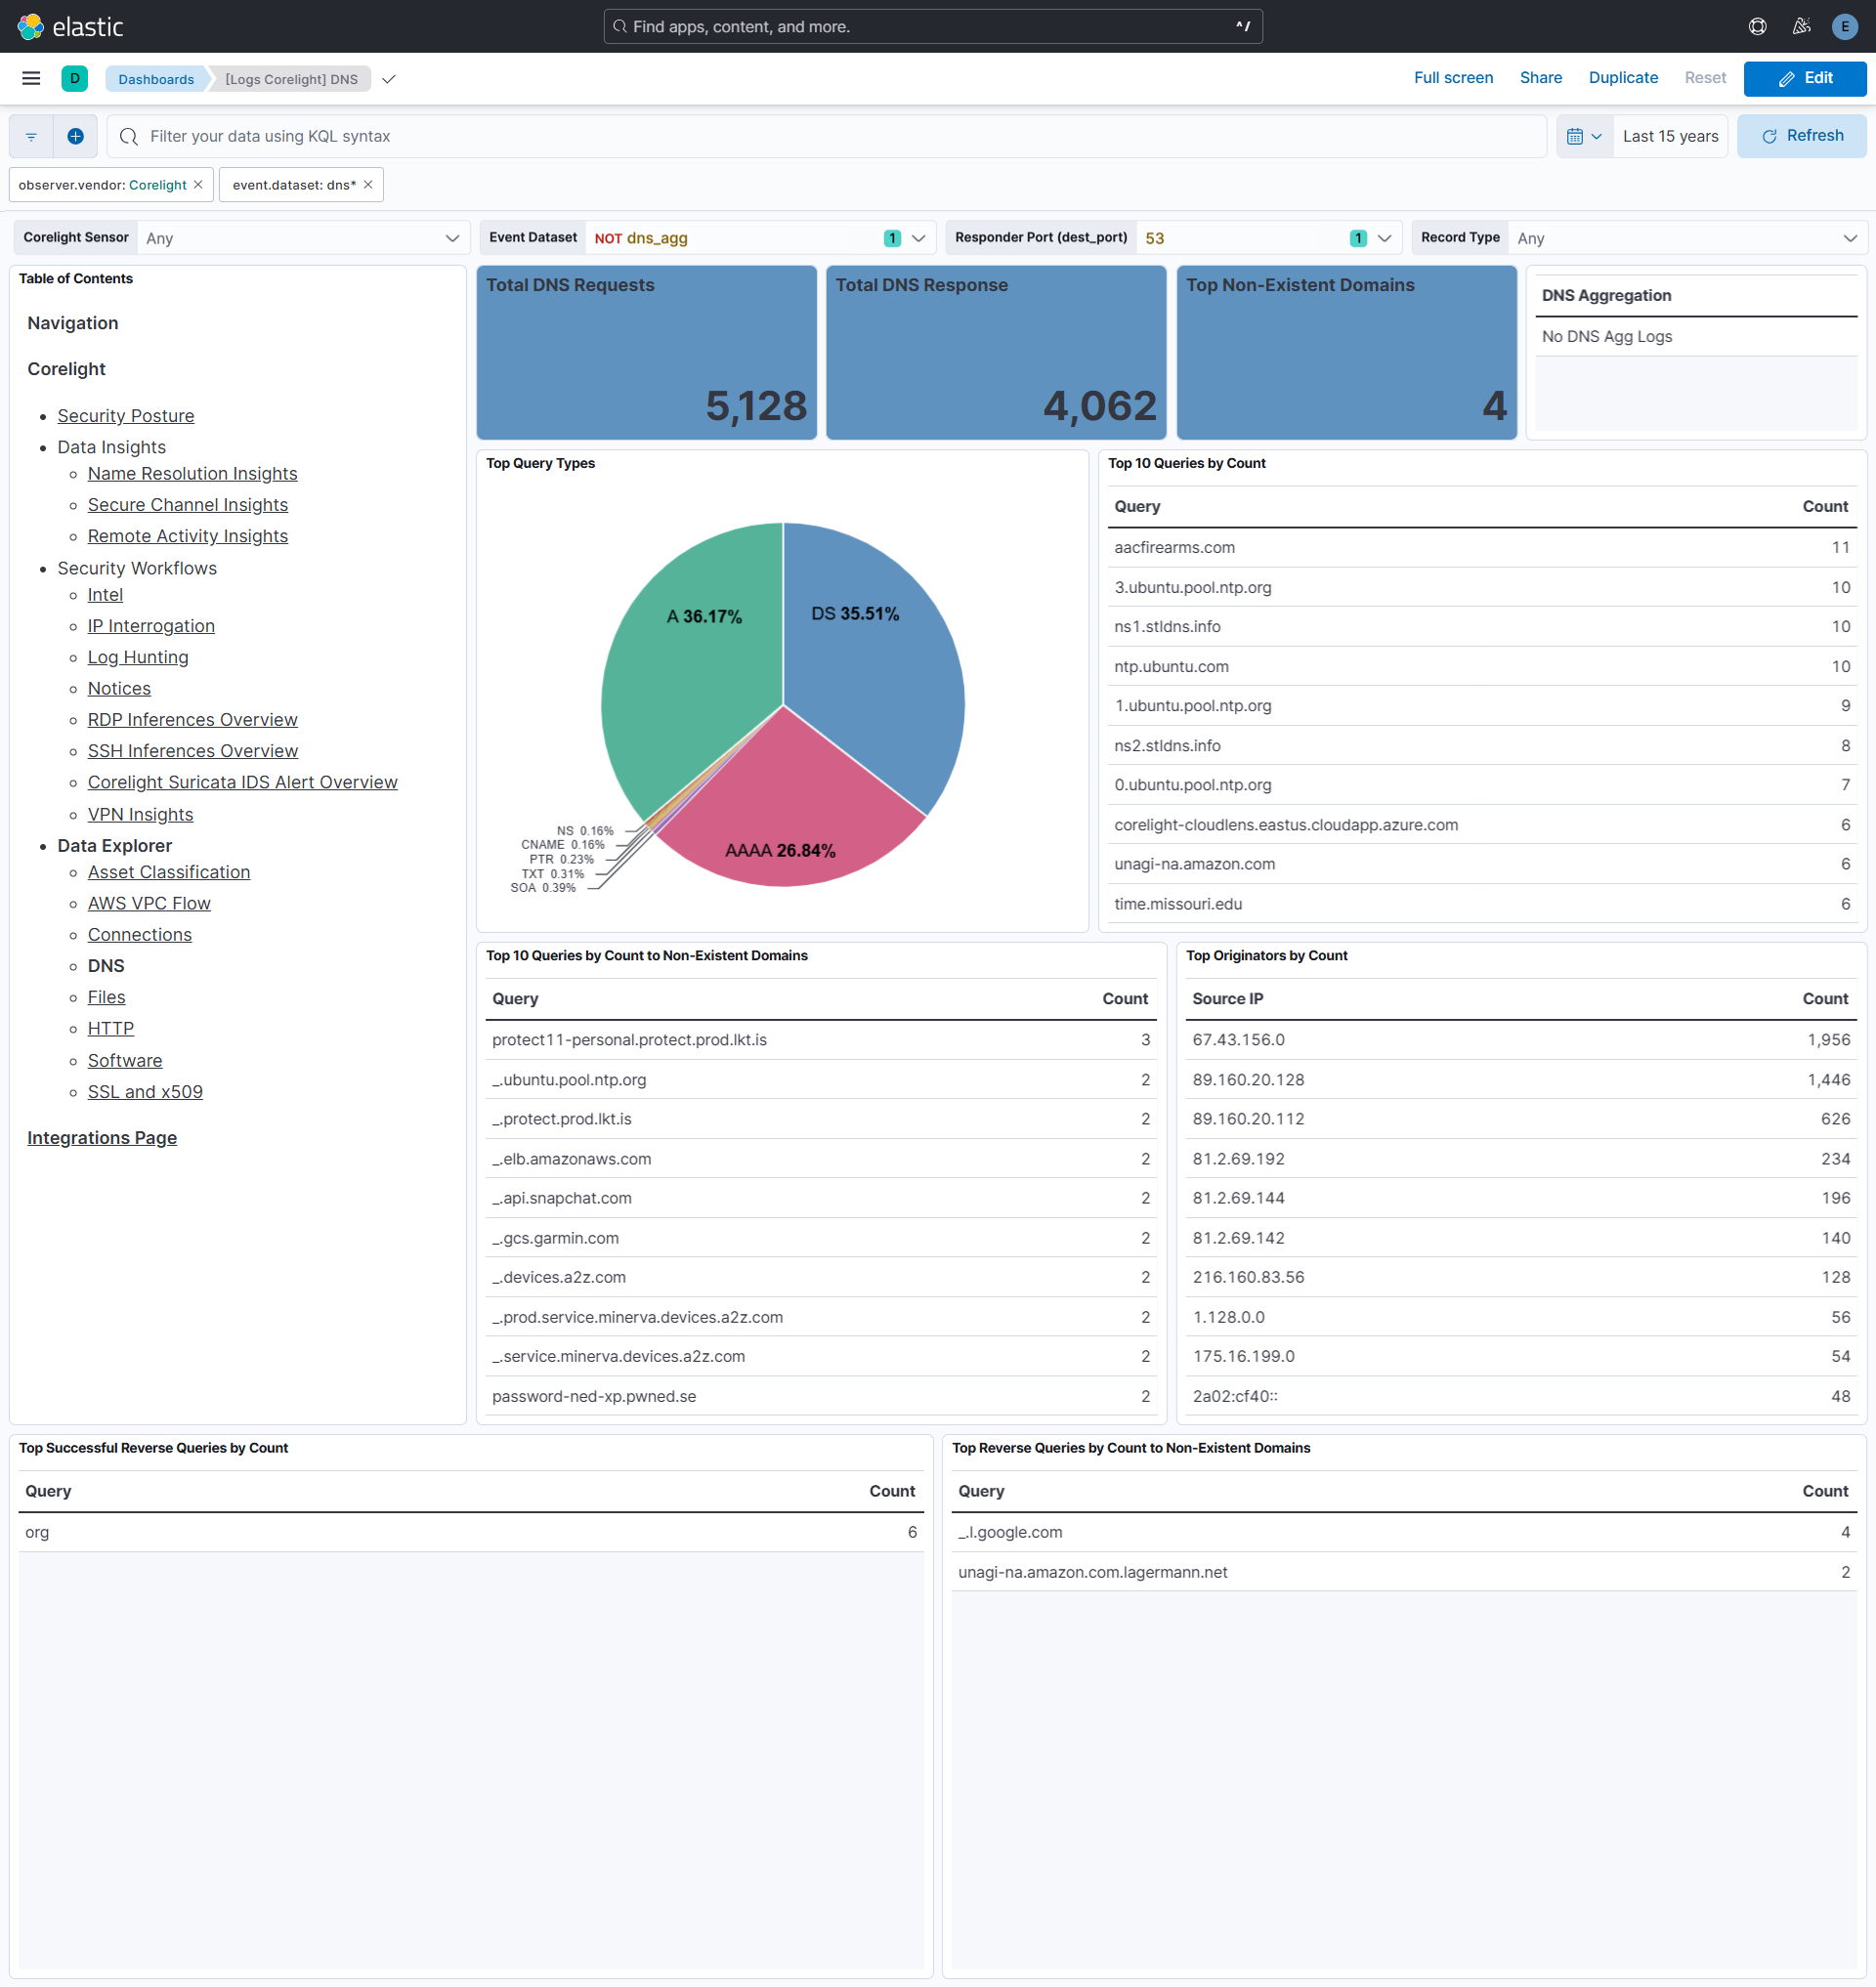Open the Software link
This screenshot has width=1876, height=1987.
coord(125,1061)
